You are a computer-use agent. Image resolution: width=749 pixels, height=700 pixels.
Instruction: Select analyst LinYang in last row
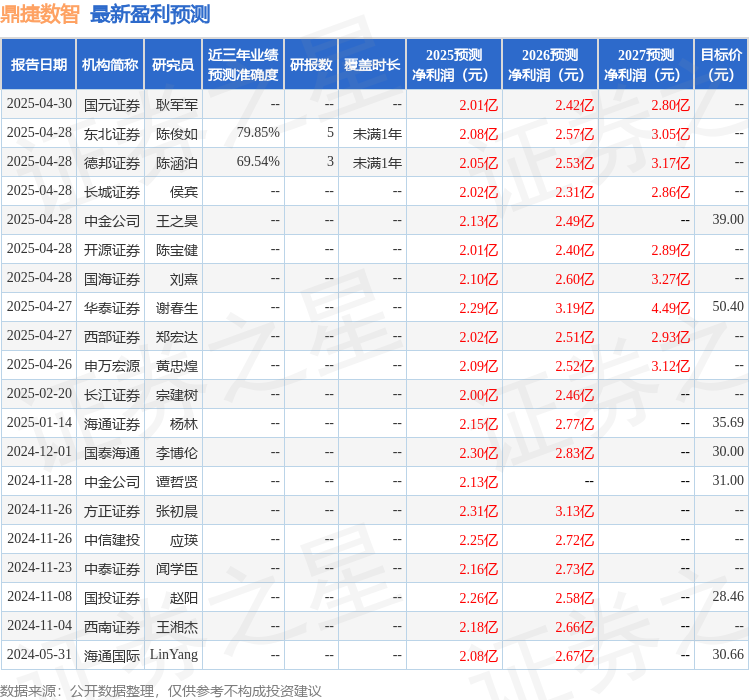174,655
